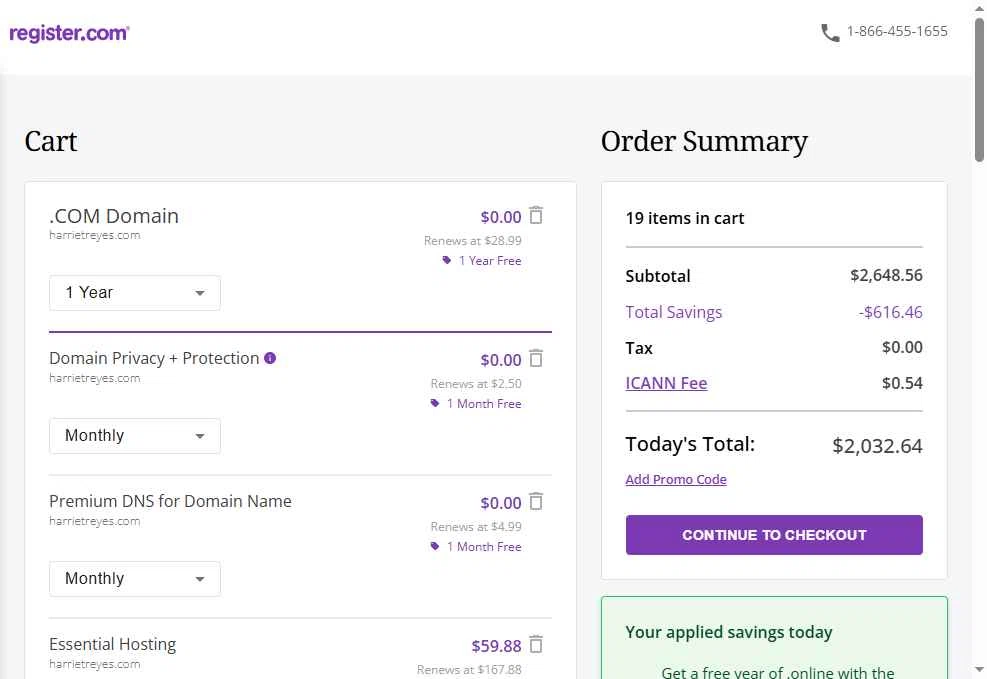Open Premium DNS Monthly billing dropdown
The height and width of the screenshot is (679, 987).
[x=135, y=578]
